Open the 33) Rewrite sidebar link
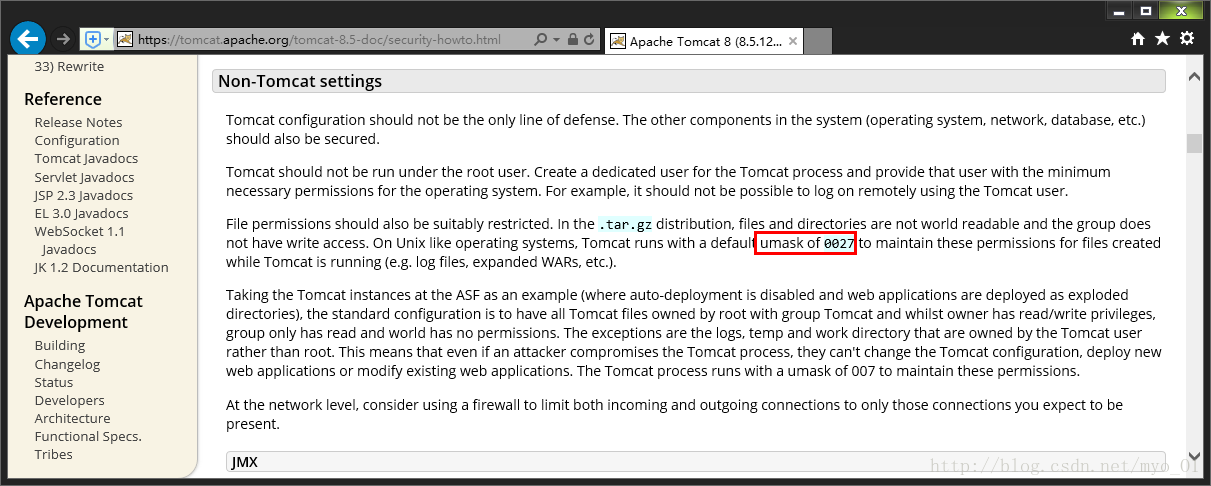 coord(69,66)
